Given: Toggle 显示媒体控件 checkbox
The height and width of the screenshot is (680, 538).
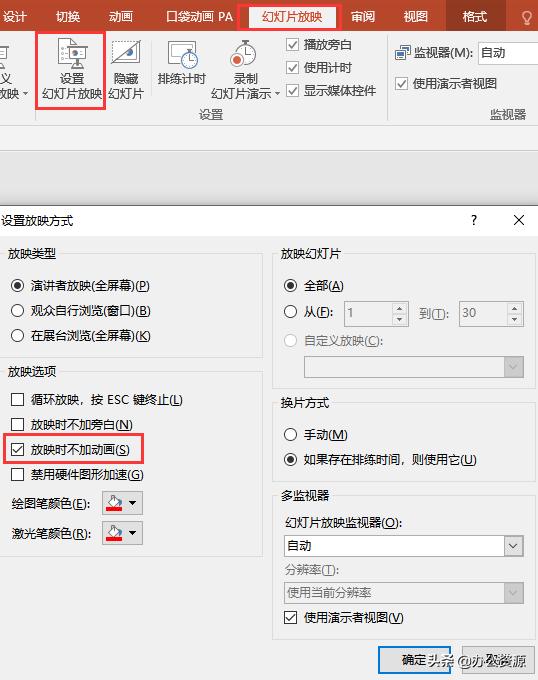Looking at the screenshot, I should pyautogui.click(x=293, y=91).
